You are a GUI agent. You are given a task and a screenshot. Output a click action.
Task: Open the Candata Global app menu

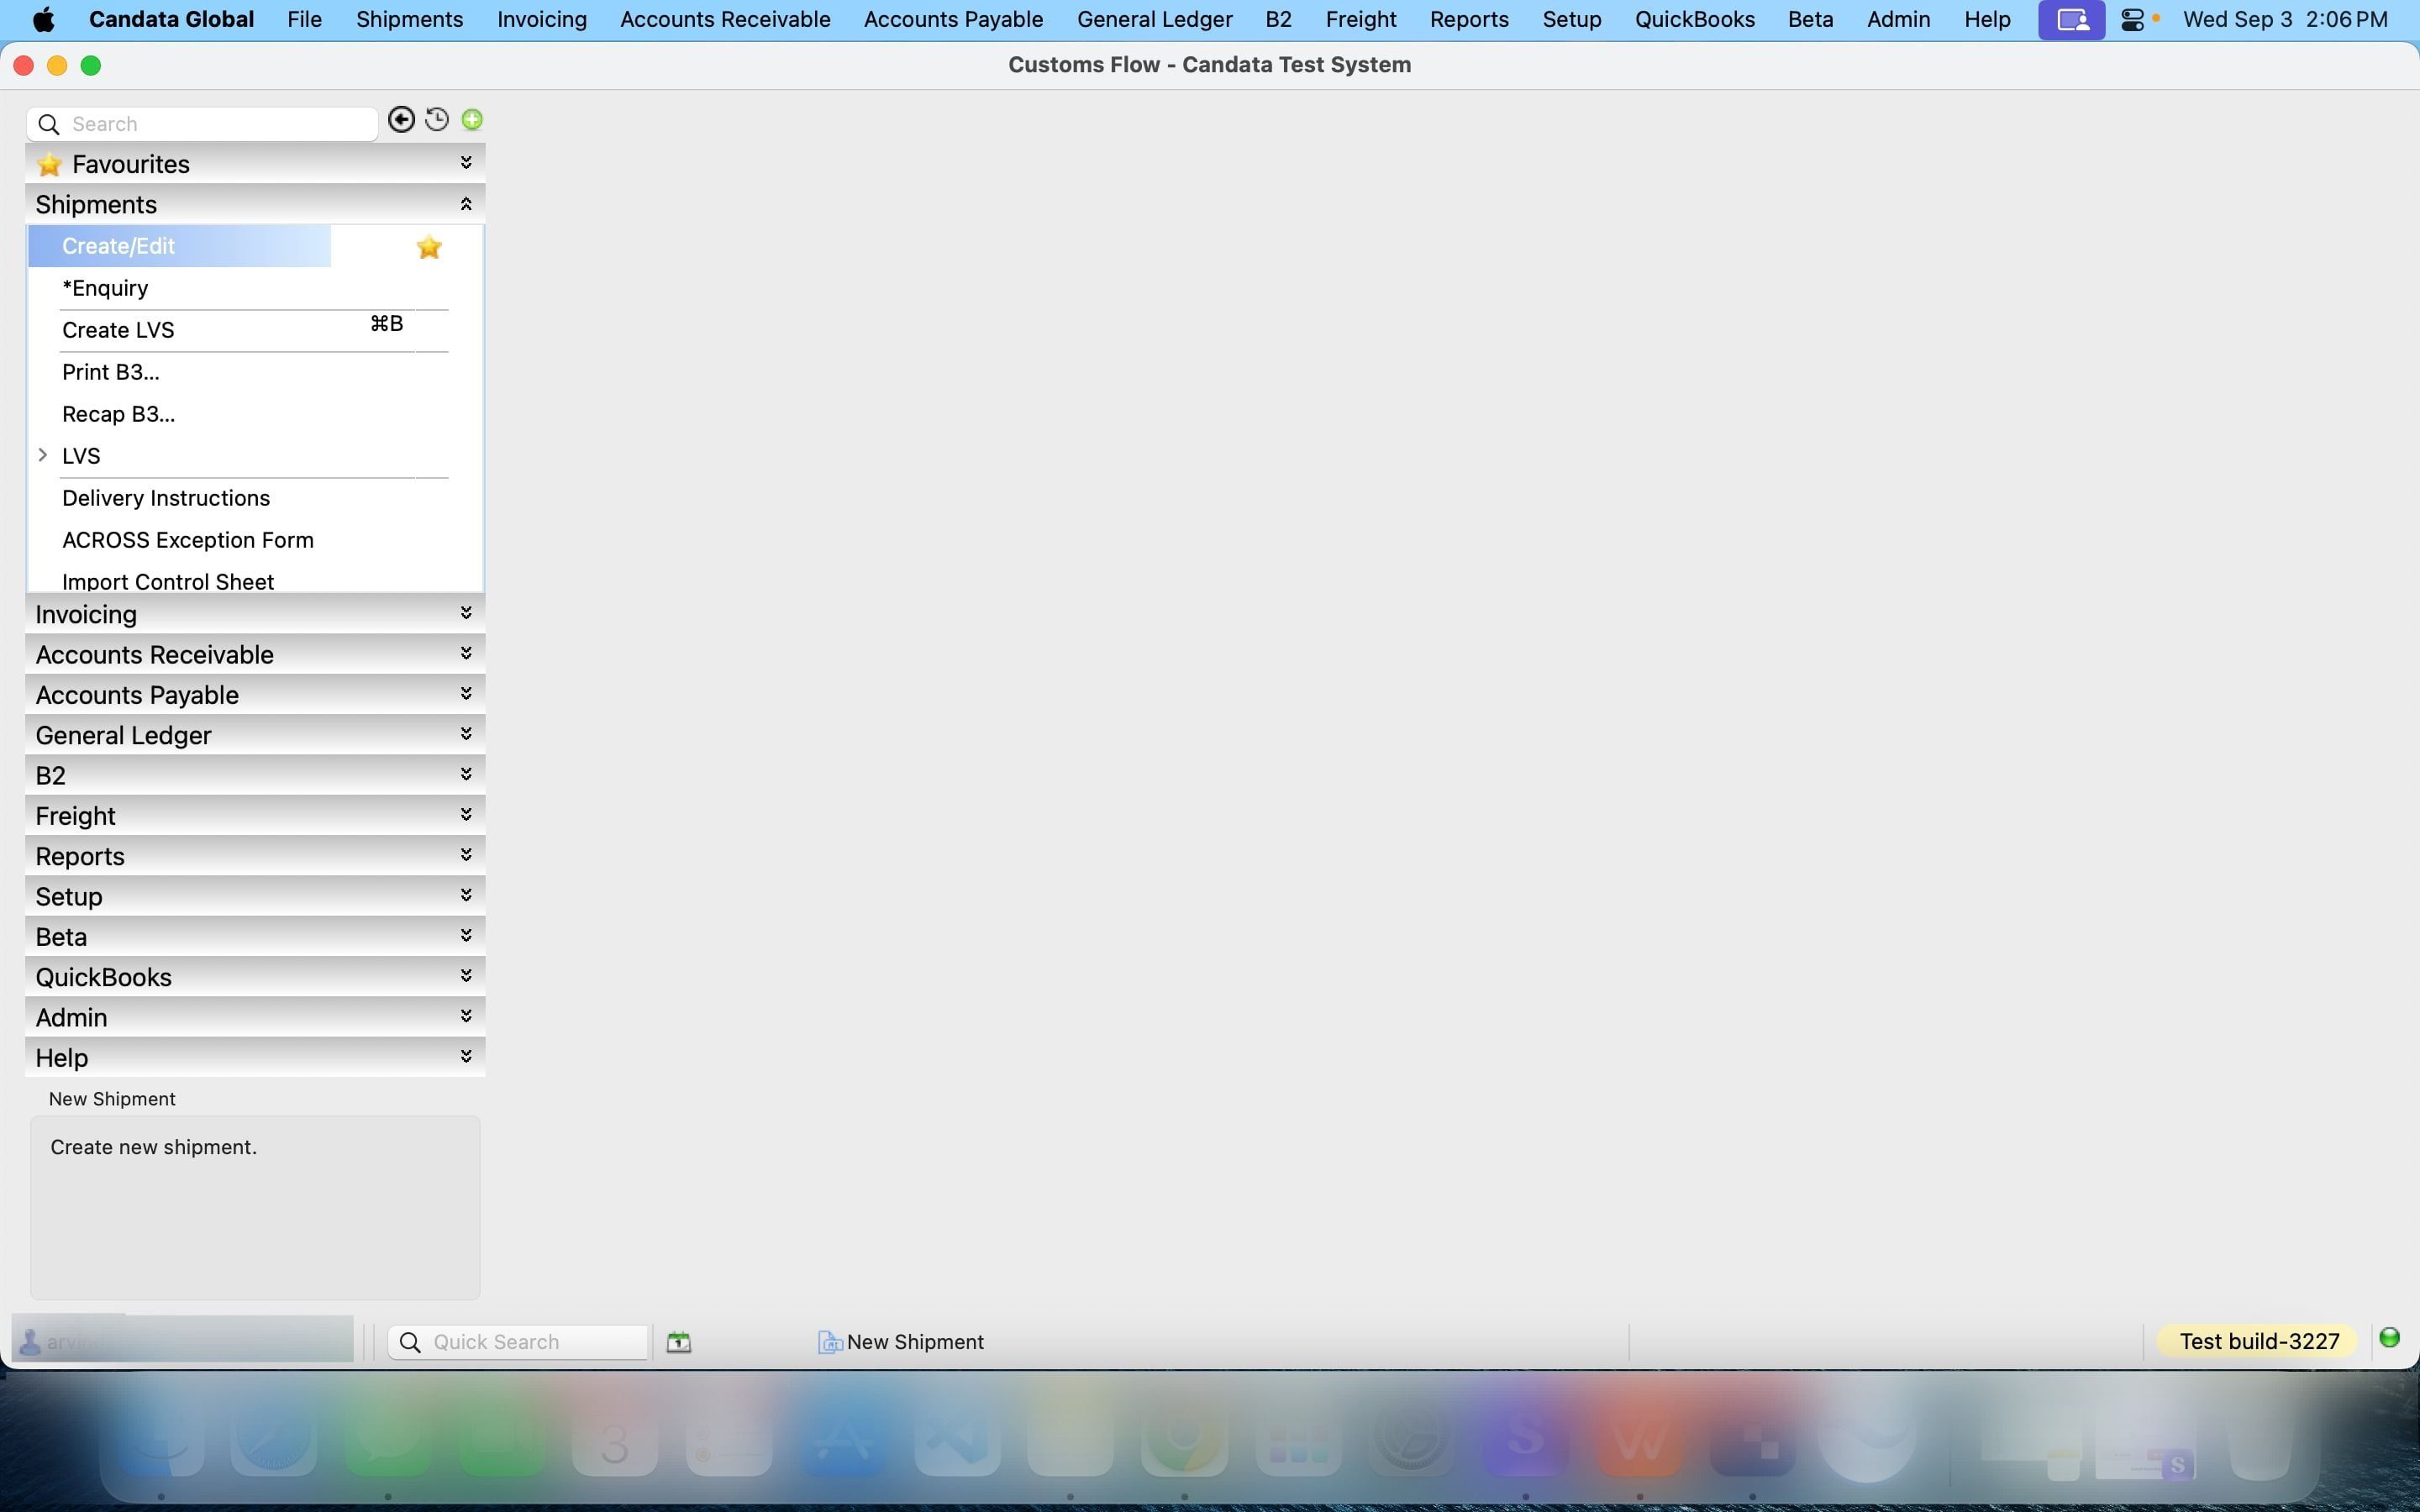(171, 20)
